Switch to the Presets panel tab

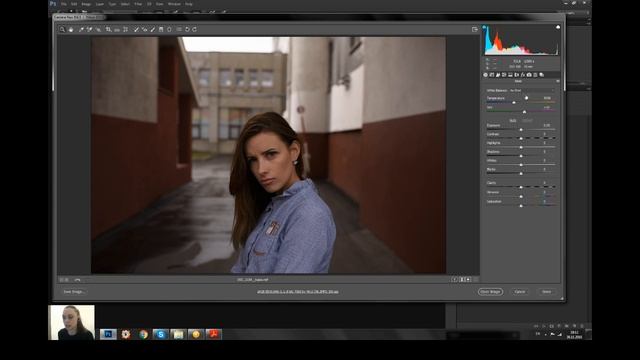(x=535, y=75)
